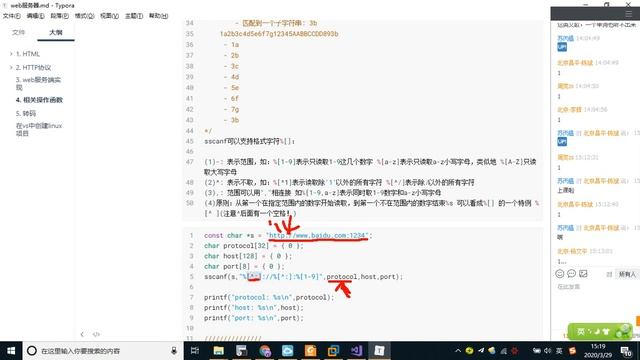Expand the 1. HTML outline item
Viewport: 640px width, 360px height.
(x=11, y=53)
